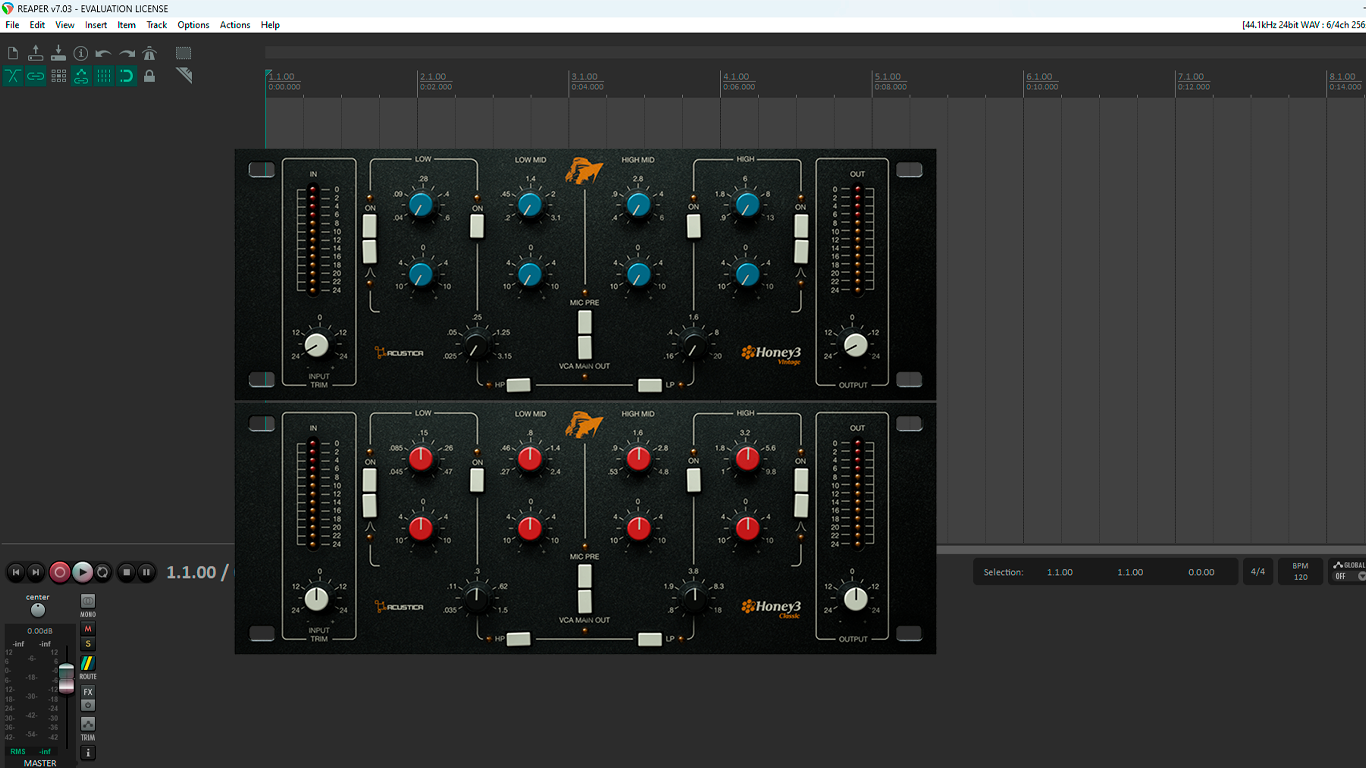The height and width of the screenshot is (768, 1366).
Task: Click the 4/4 time signature box
Action: (x=1257, y=572)
